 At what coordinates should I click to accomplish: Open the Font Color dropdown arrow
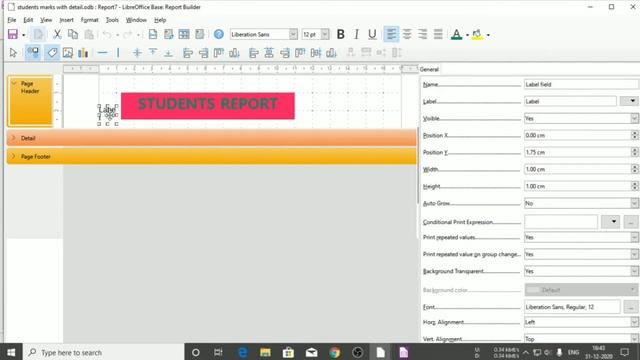467,35
